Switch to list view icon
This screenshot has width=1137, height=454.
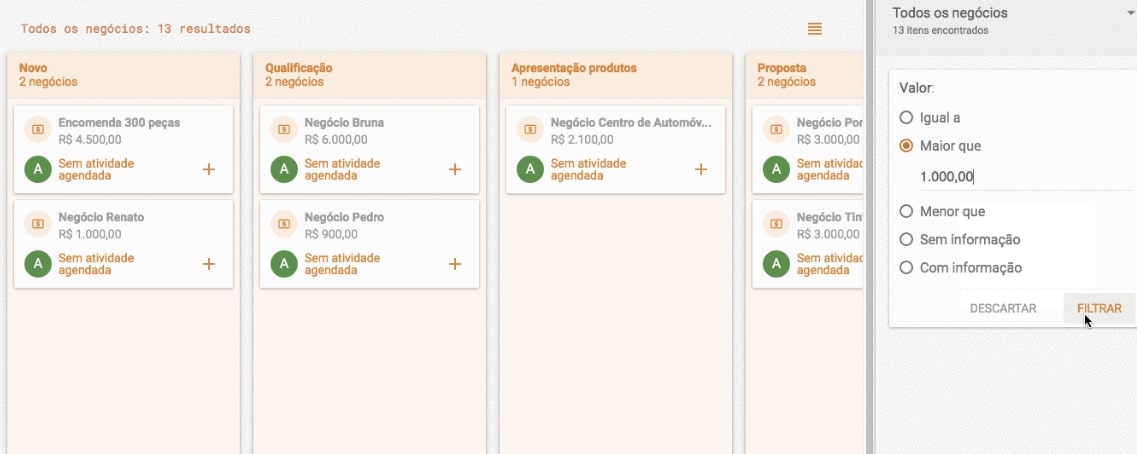tap(814, 29)
